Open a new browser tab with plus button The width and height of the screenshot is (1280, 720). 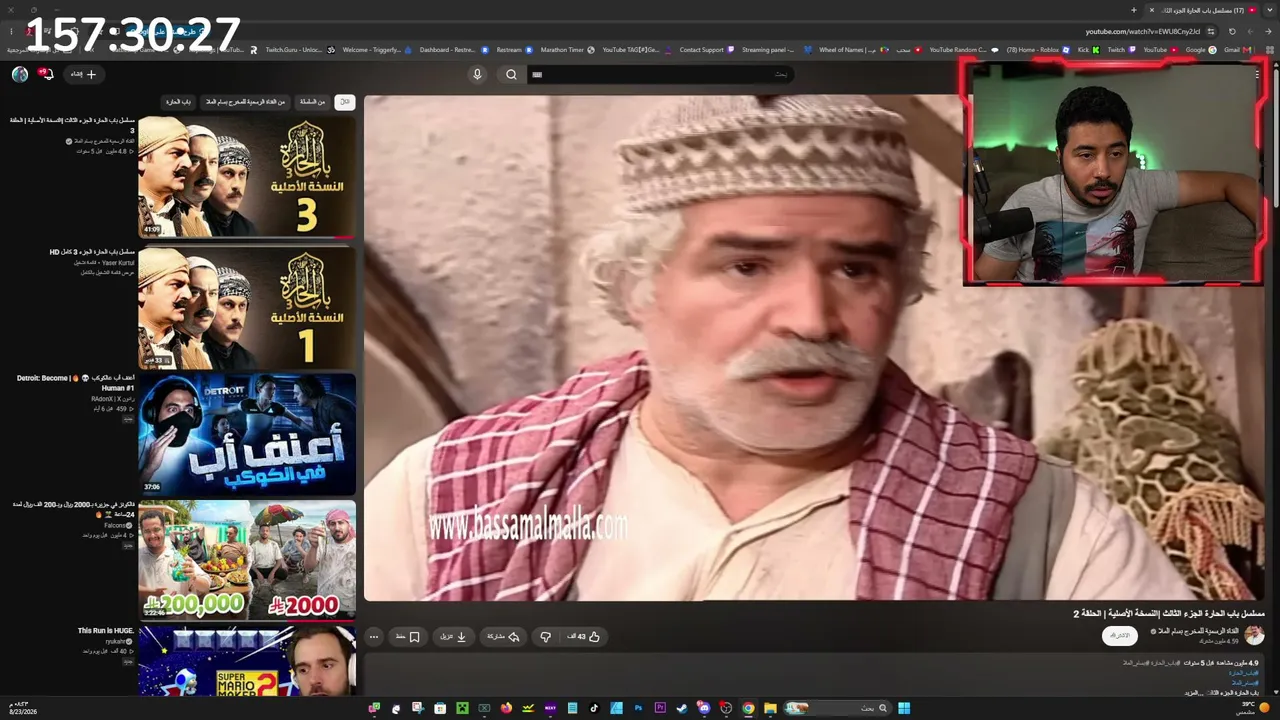pyautogui.click(x=1134, y=10)
